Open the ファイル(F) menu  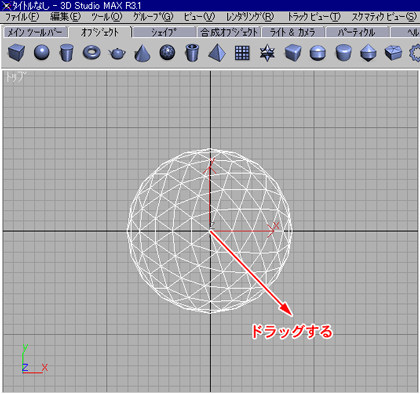point(22,16)
